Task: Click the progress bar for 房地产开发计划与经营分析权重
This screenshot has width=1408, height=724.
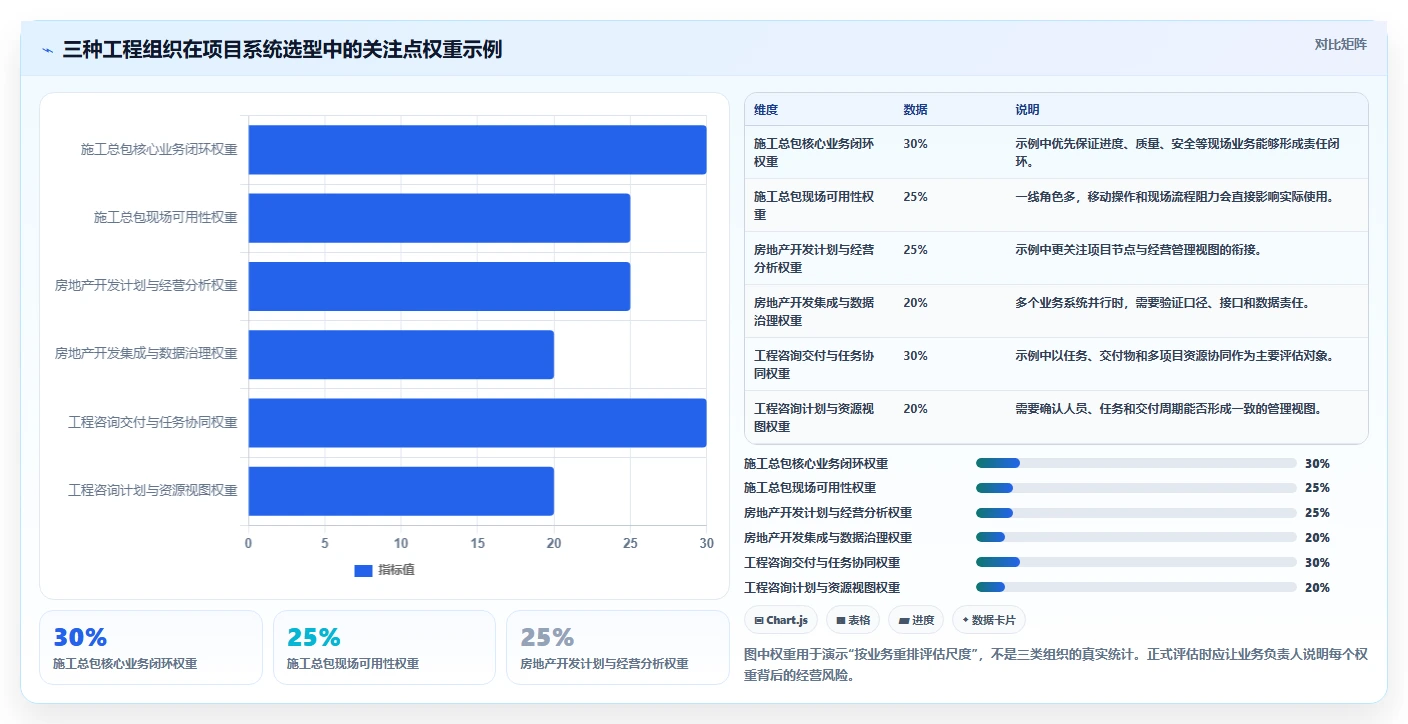Action: 1136,513
